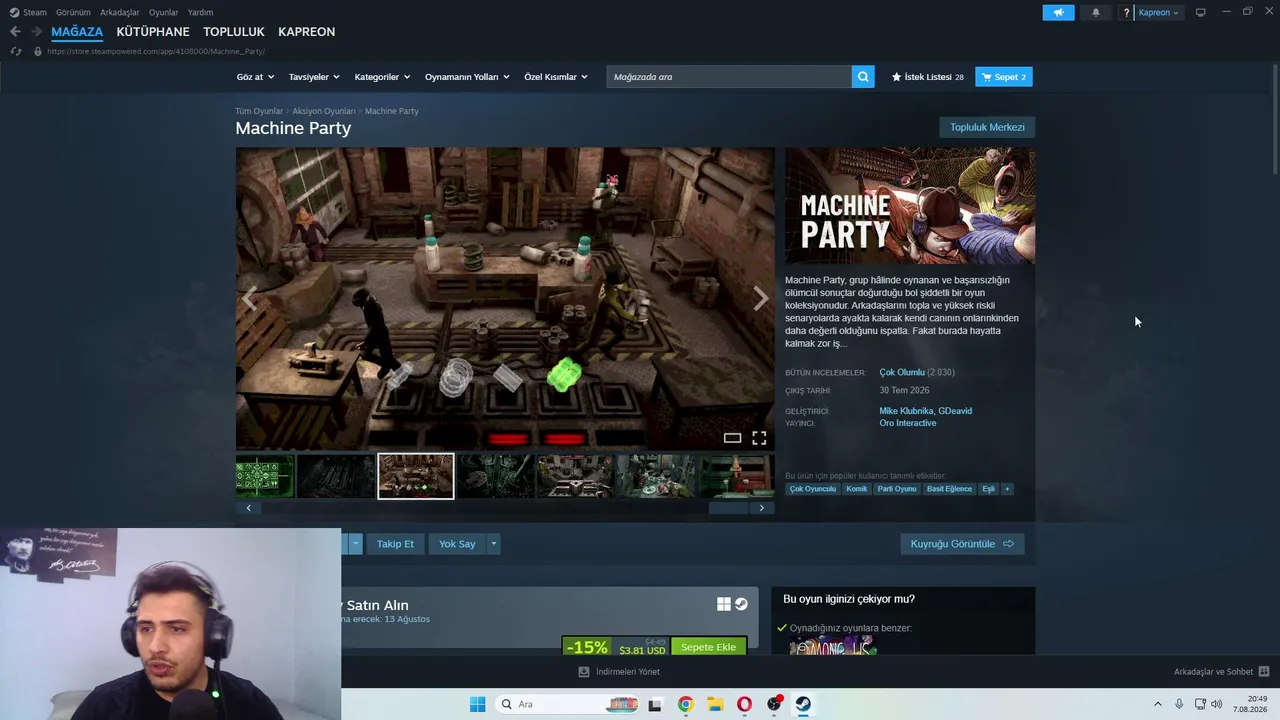
Task: Click the question mark help icon
Action: coord(1127,13)
